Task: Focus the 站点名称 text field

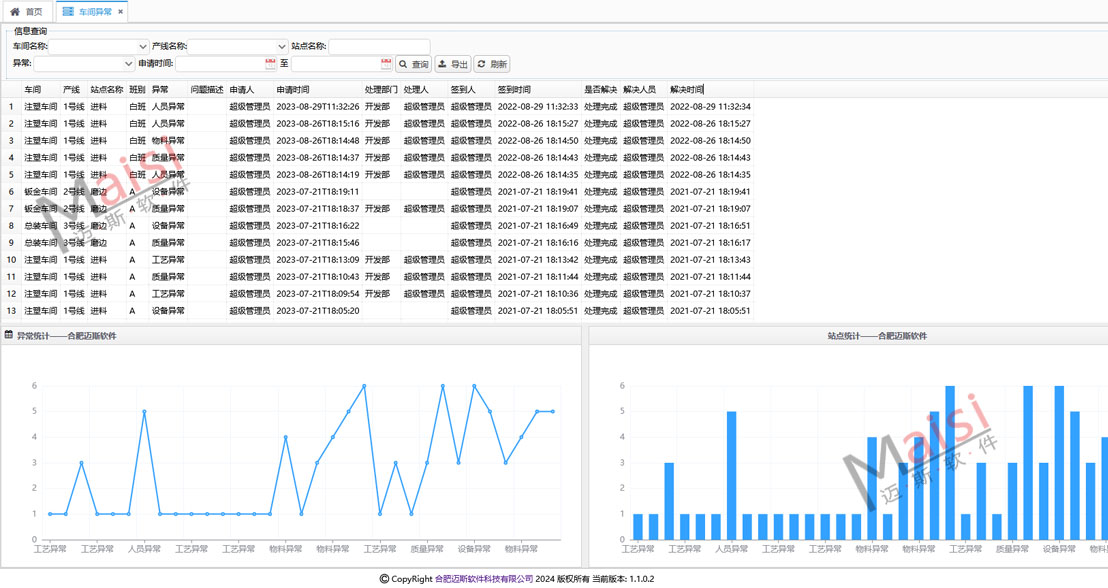Action: pos(379,47)
